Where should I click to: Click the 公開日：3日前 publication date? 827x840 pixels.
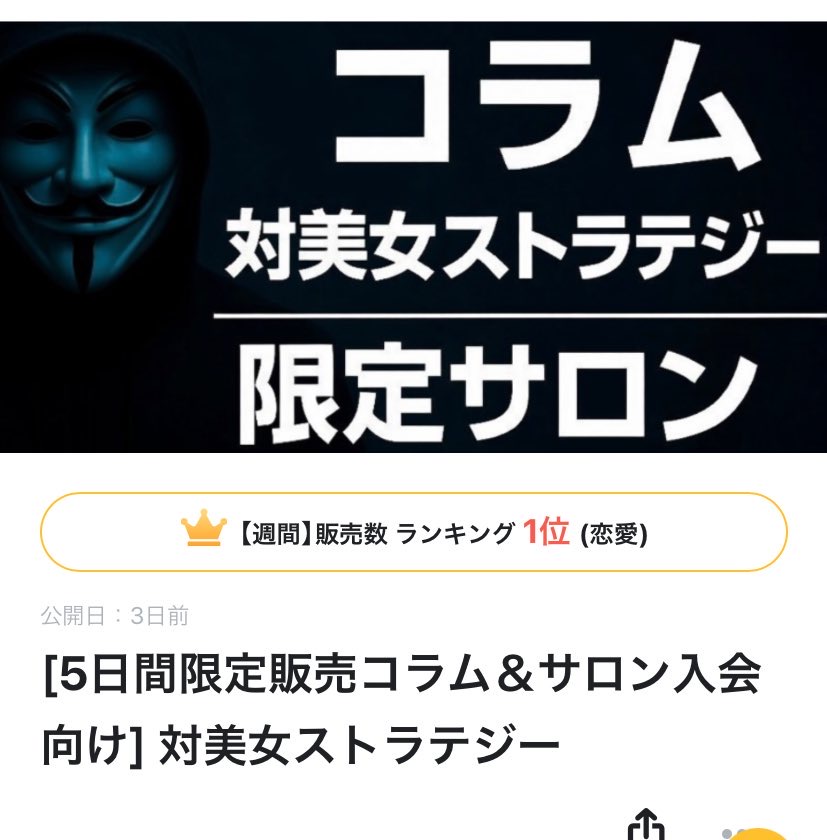pyautogui.click(x=115, y=616)
